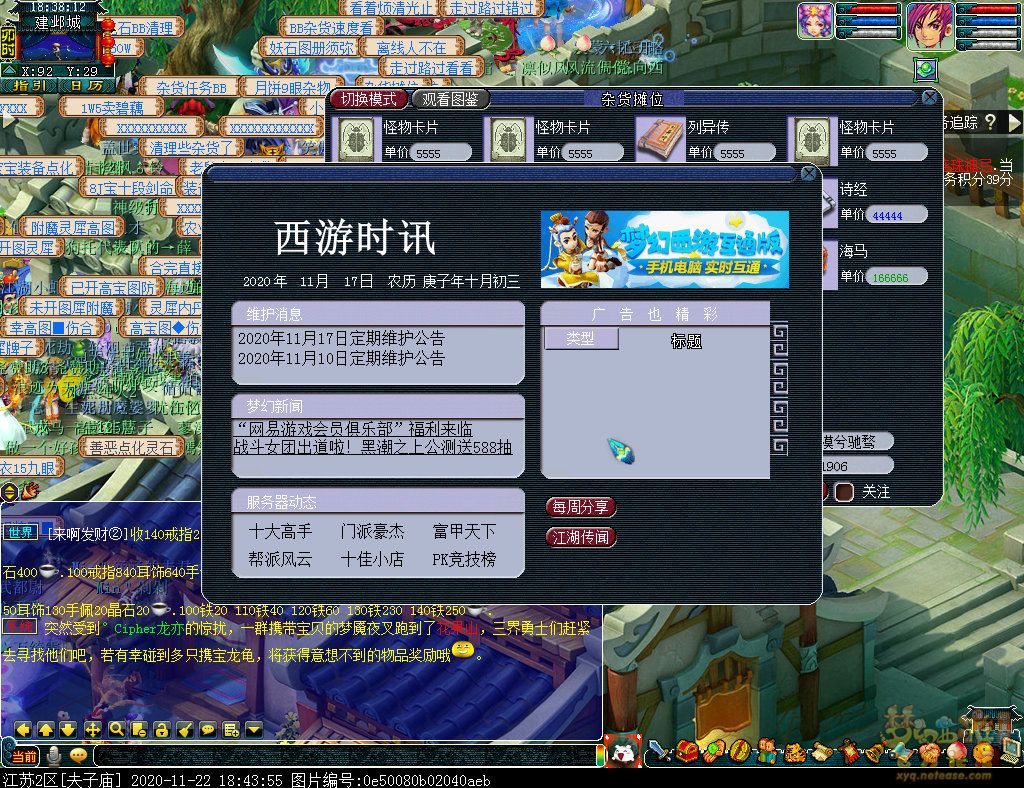The height and width of the screenshot is (788, 1024).
Task: Click the 切换模式 button in stall window
Action: pyautogui.click(x=369, y=99)
